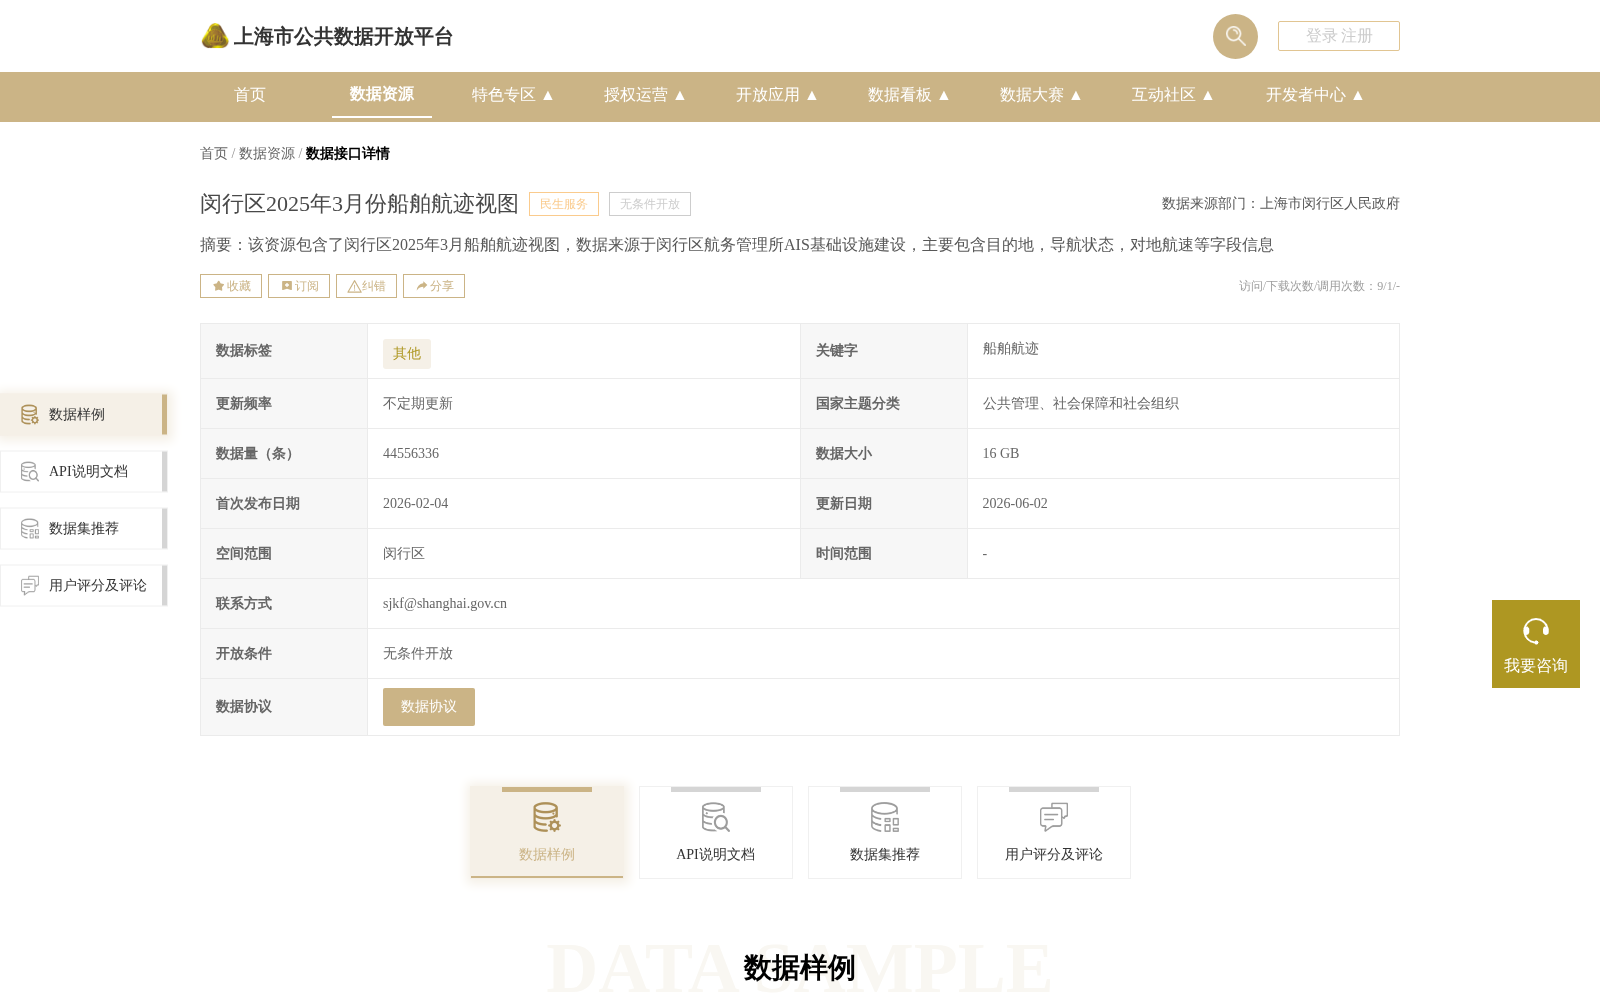Open 数据看板 menu label

[x=900, y=95]
